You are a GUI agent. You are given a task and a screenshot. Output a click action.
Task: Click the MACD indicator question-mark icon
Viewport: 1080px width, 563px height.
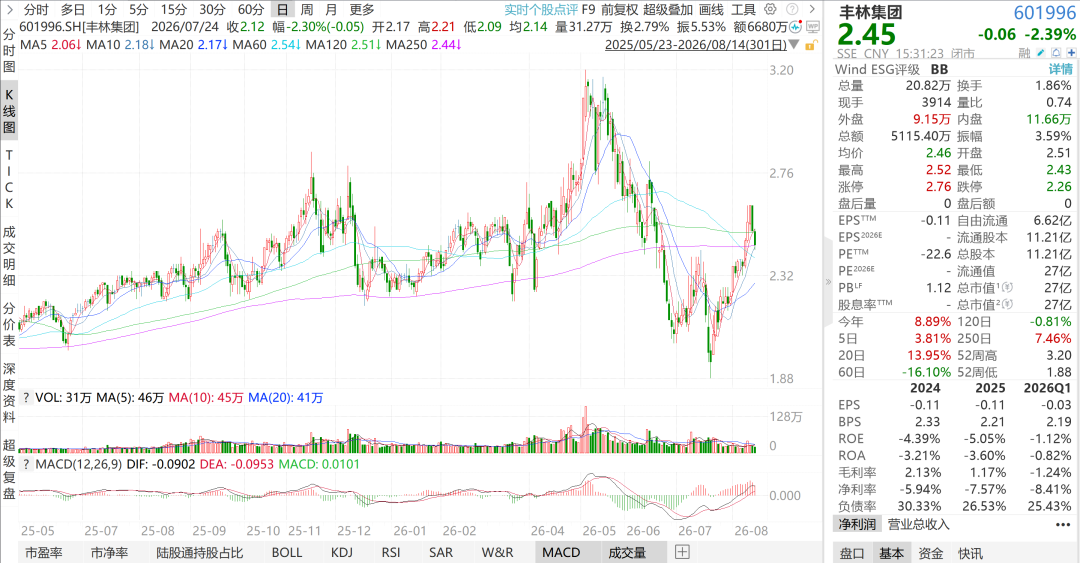point(26,464)
